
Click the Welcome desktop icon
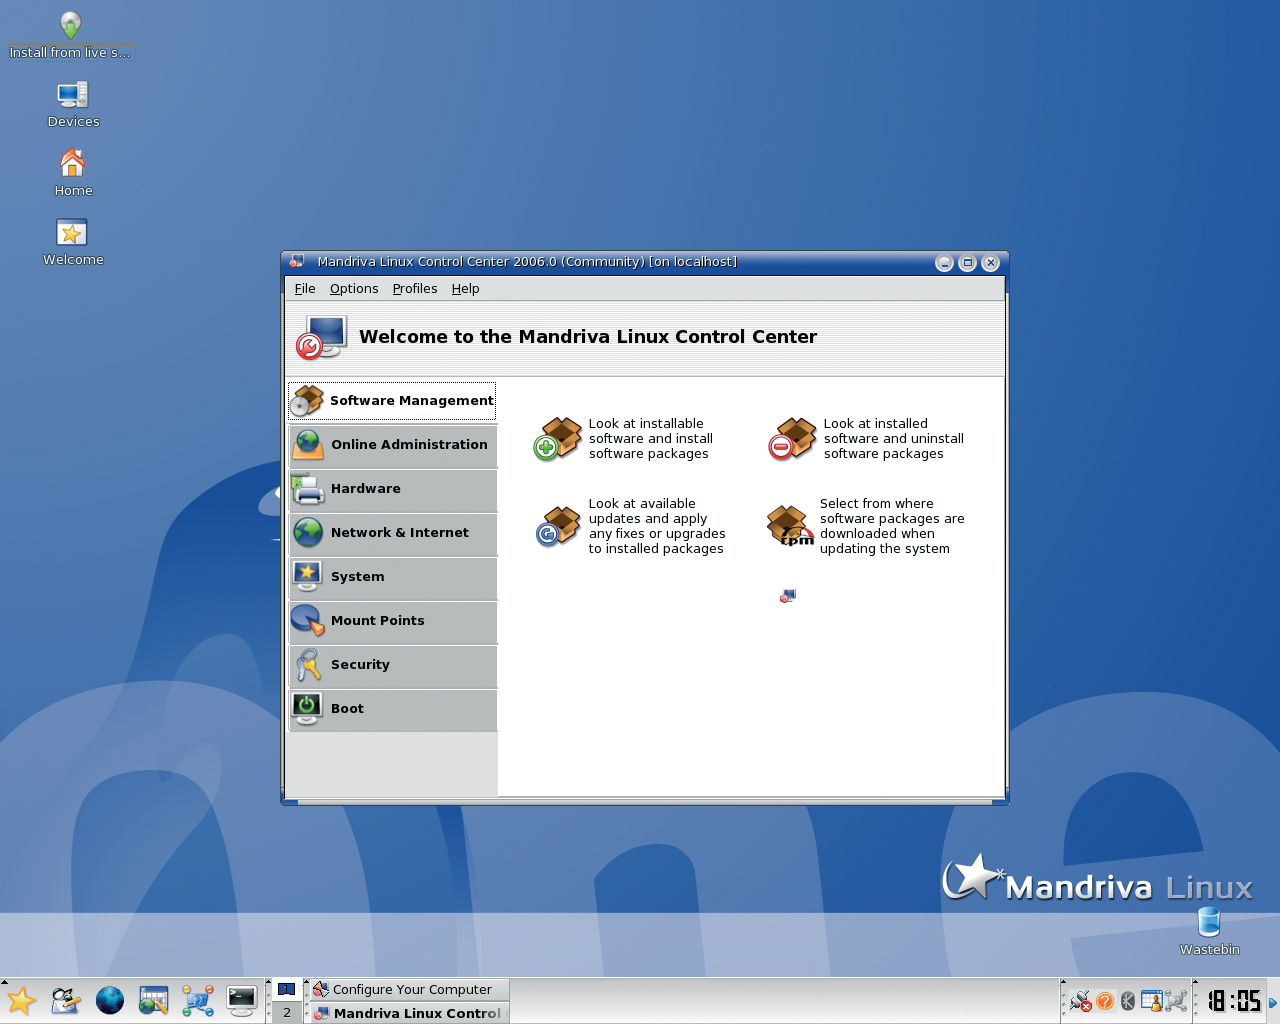tap(73, 243)
